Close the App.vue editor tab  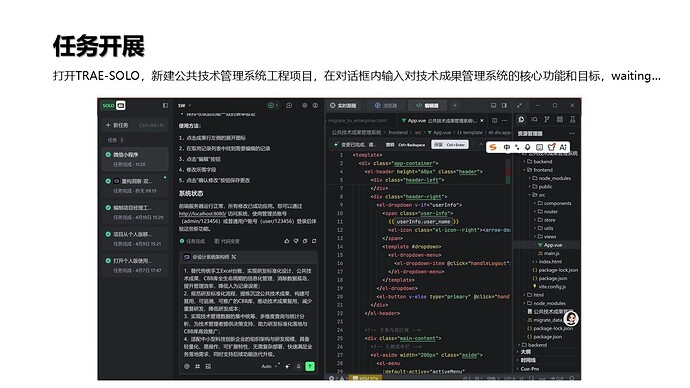click(x=482, y=121)
